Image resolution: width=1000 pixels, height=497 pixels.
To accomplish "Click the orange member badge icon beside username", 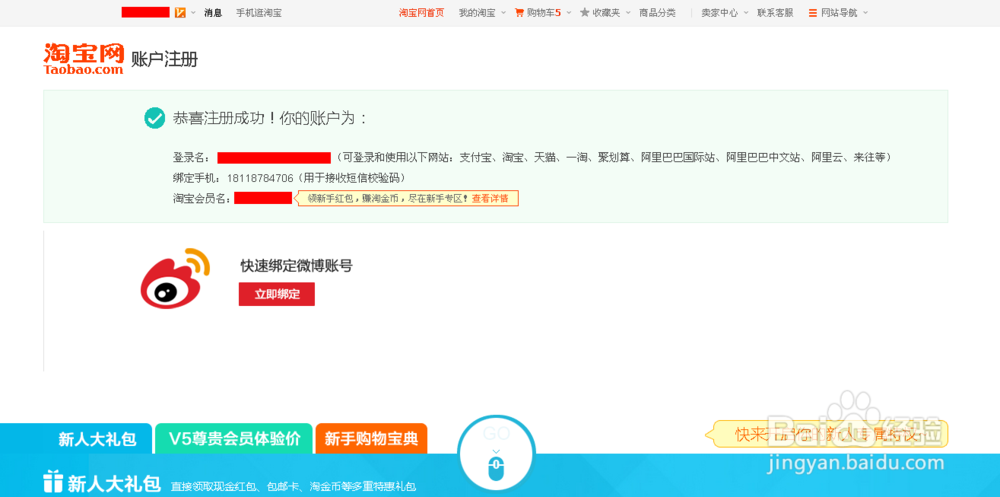I will [x=180, y=12].
